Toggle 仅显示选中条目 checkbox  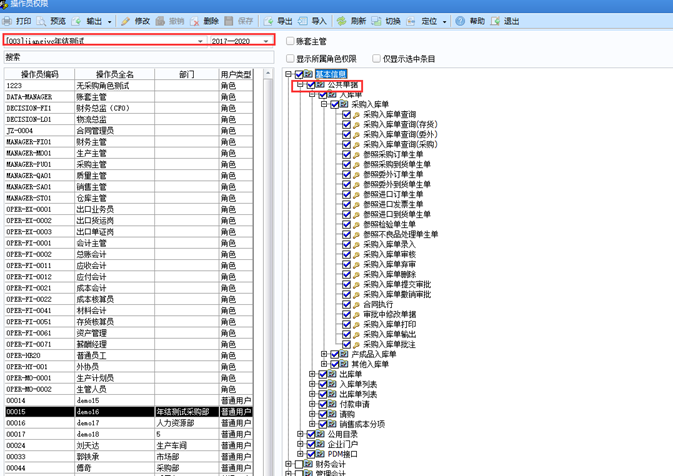point(376,58)
